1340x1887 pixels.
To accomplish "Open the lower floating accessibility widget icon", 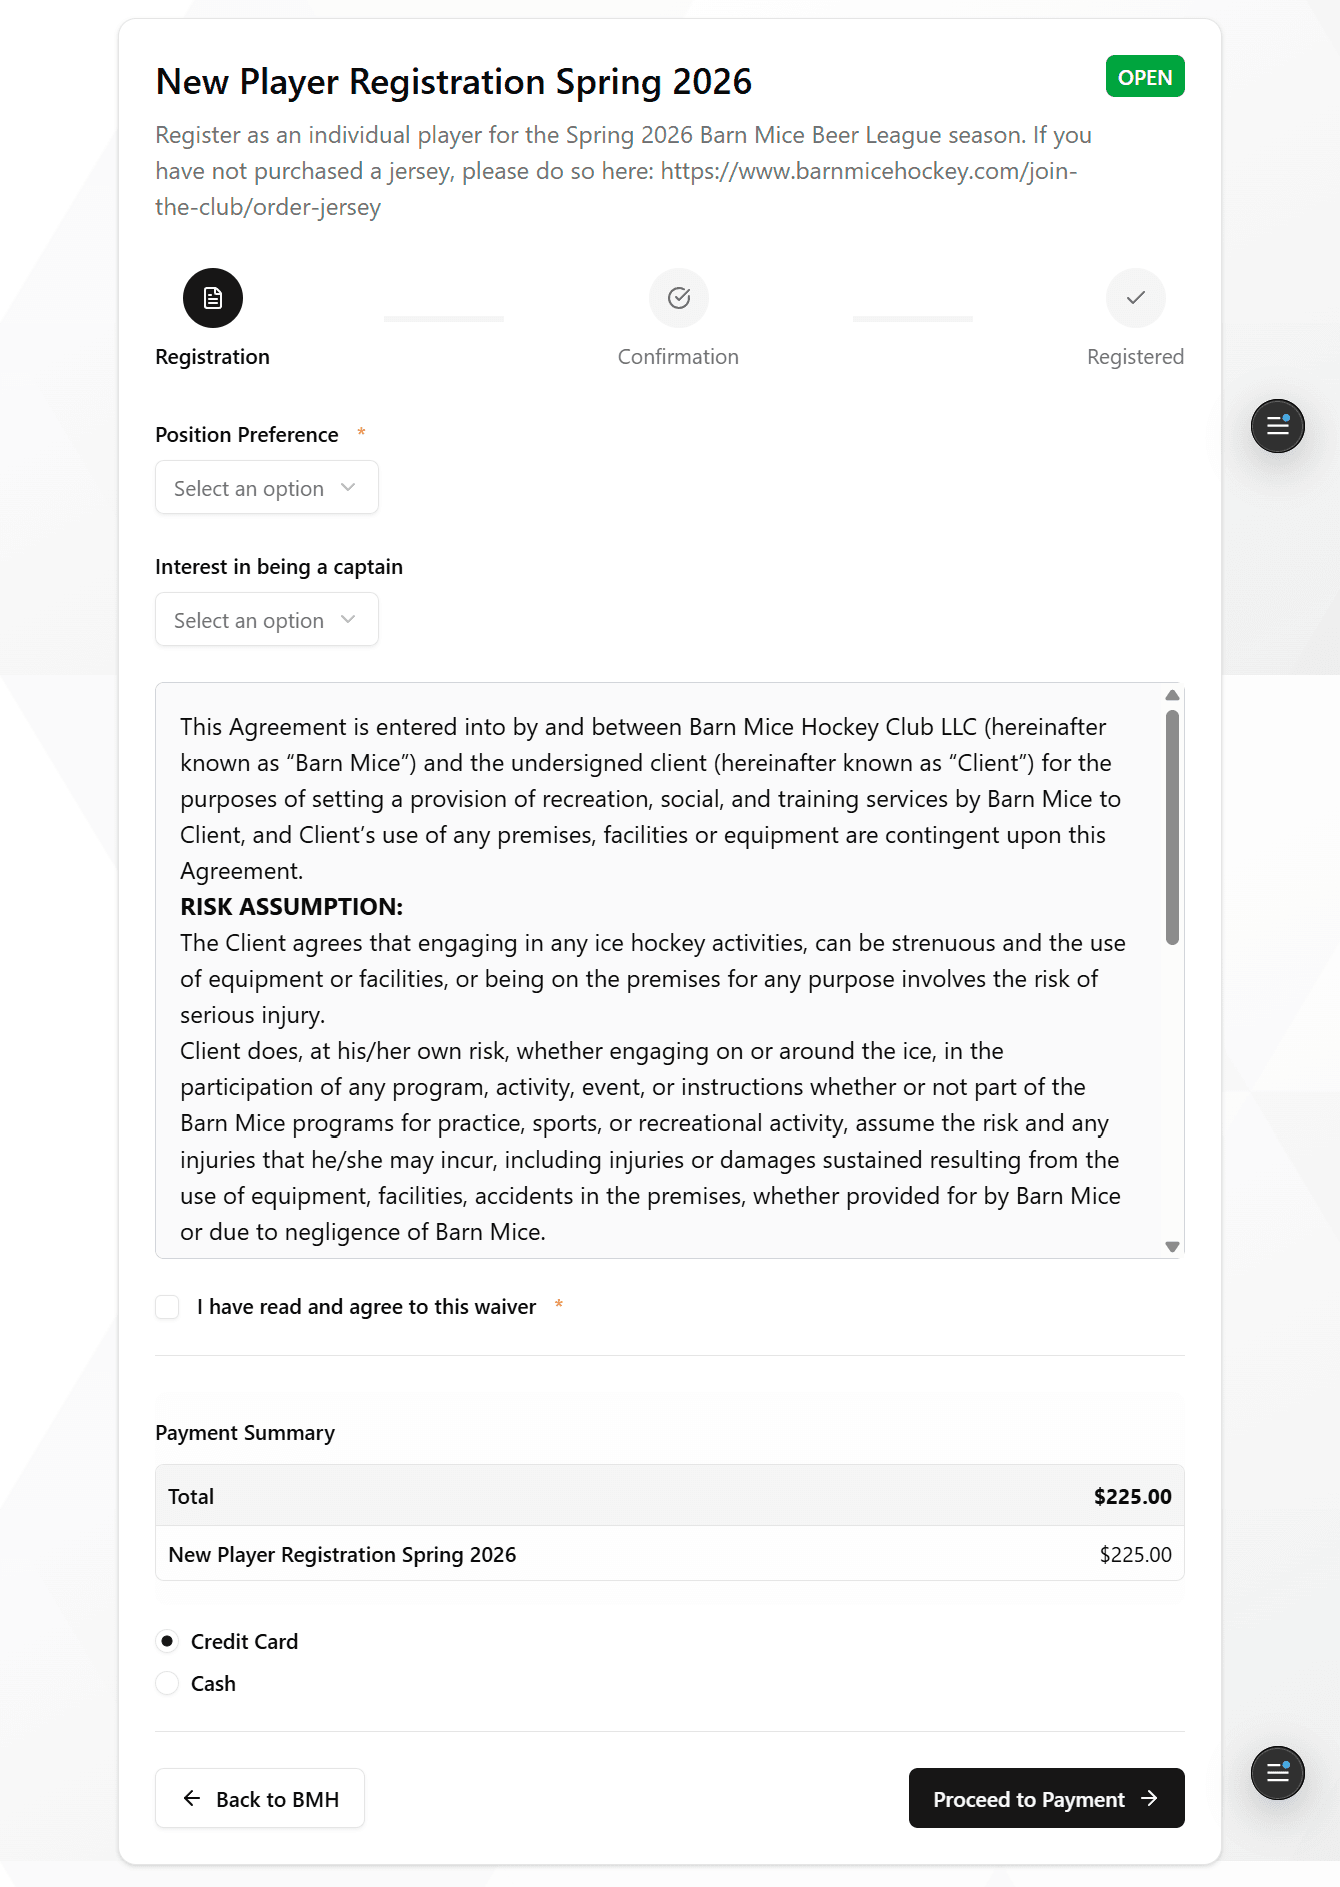I will (1277, 1773).
